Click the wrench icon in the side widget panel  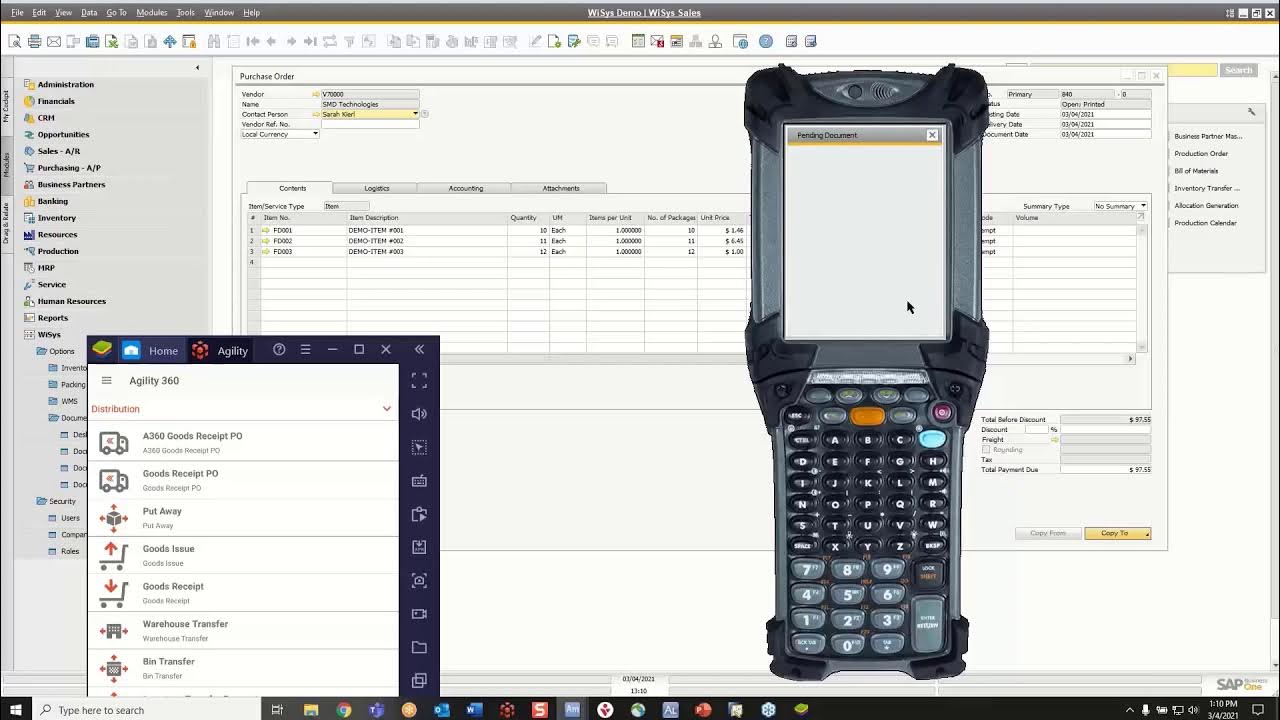1251,112
